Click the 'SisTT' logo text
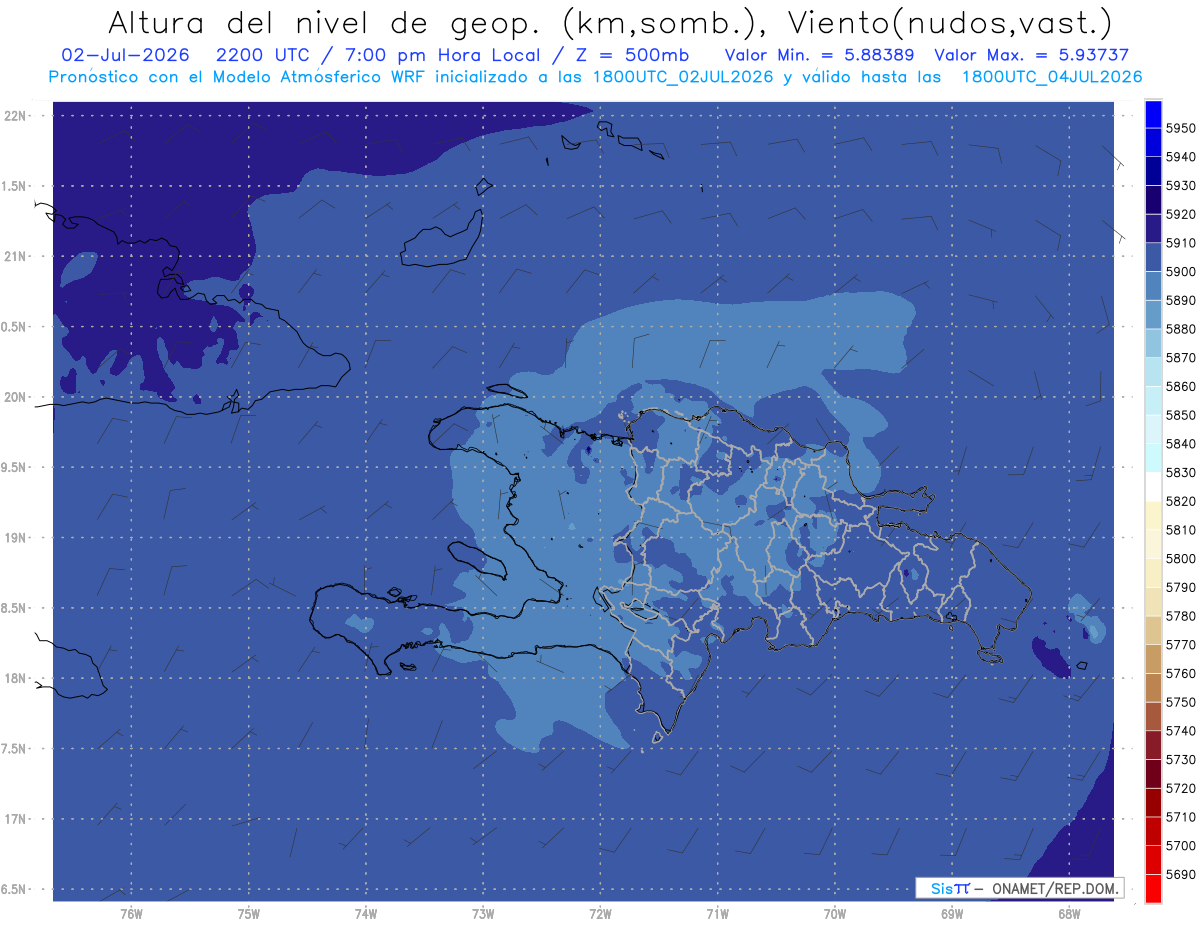This screenshot has height=927, width=1200. point(949,888)
